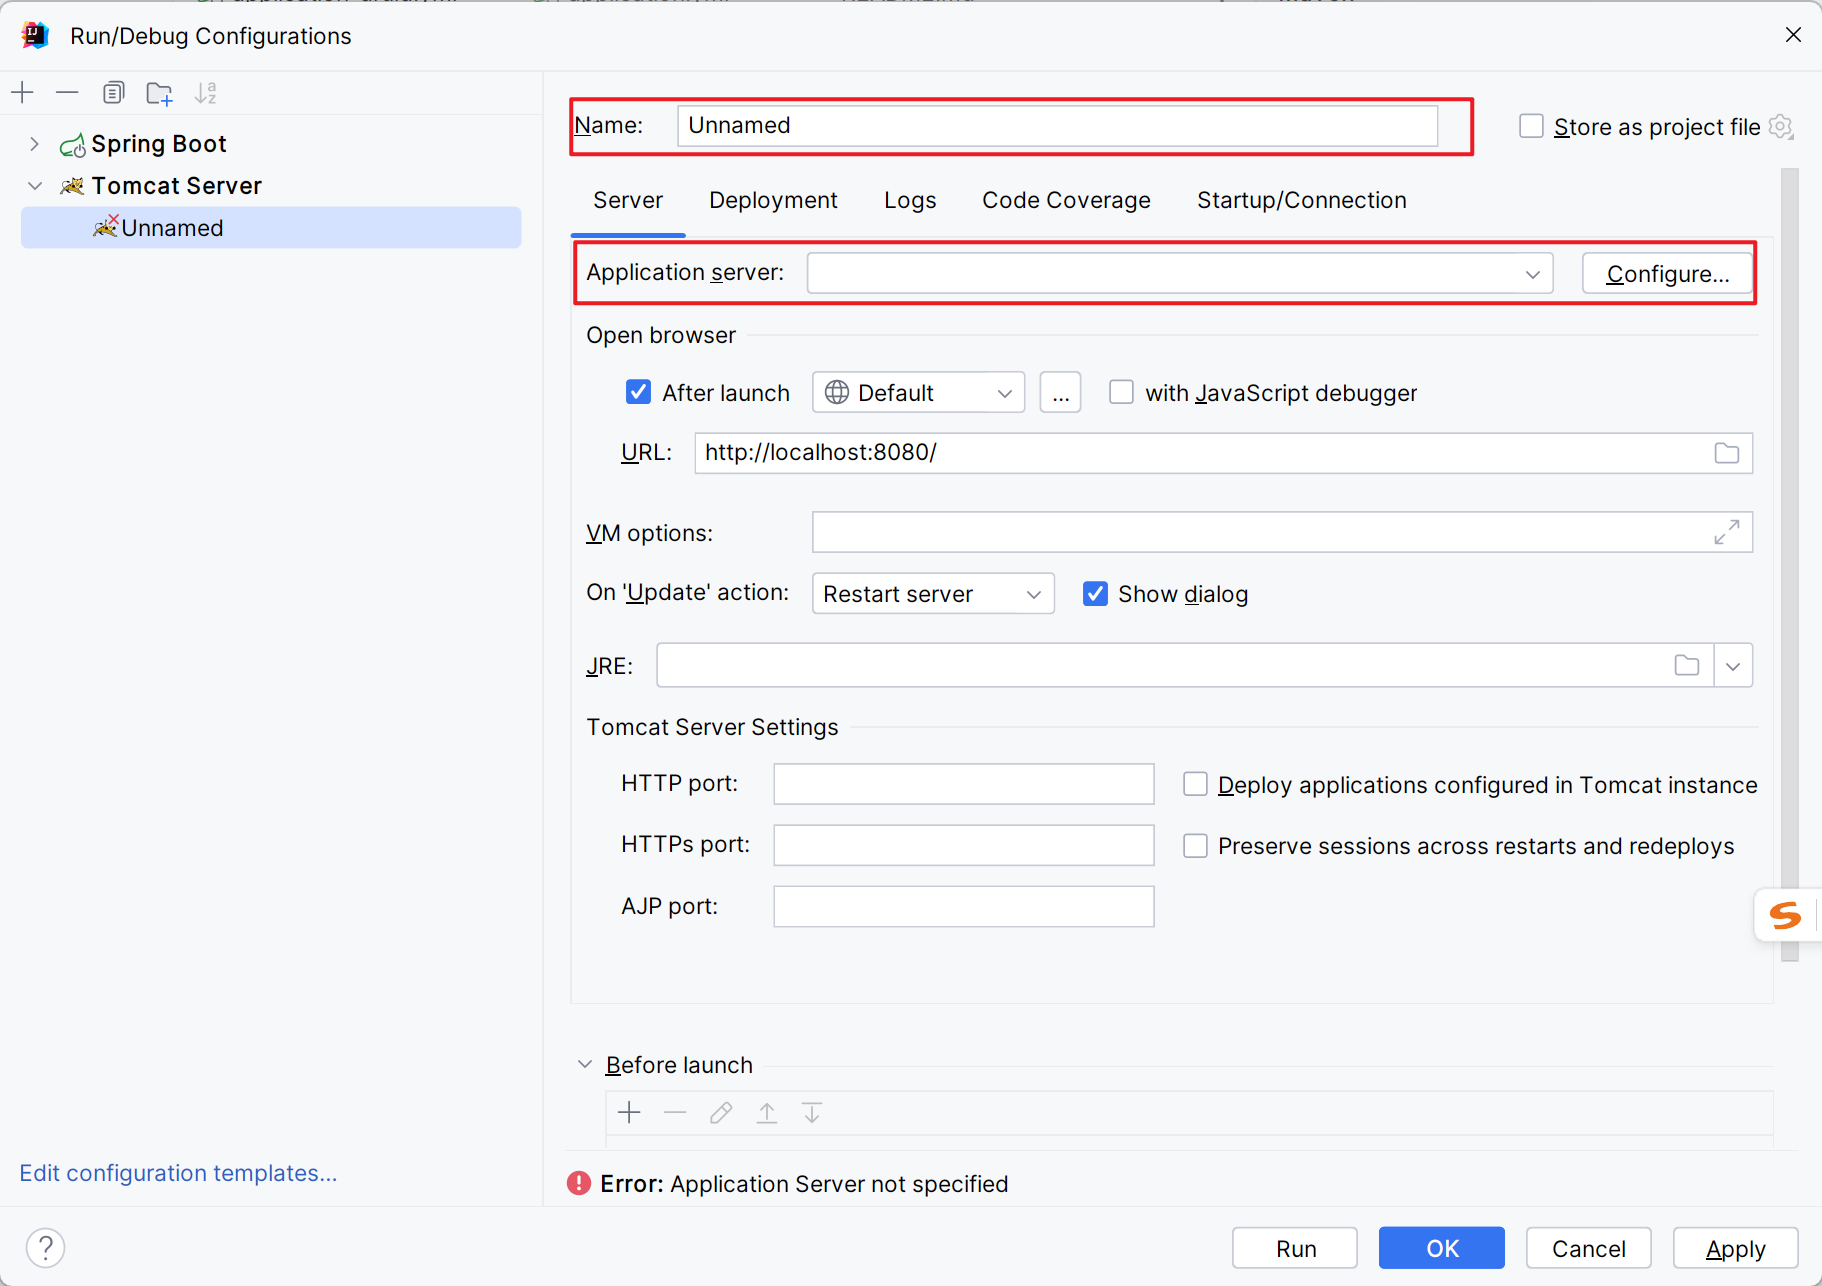Add a Before launch task
Image resolution: width=1822 pixels, height=1286 pixels.
[x=629, y=1112]
